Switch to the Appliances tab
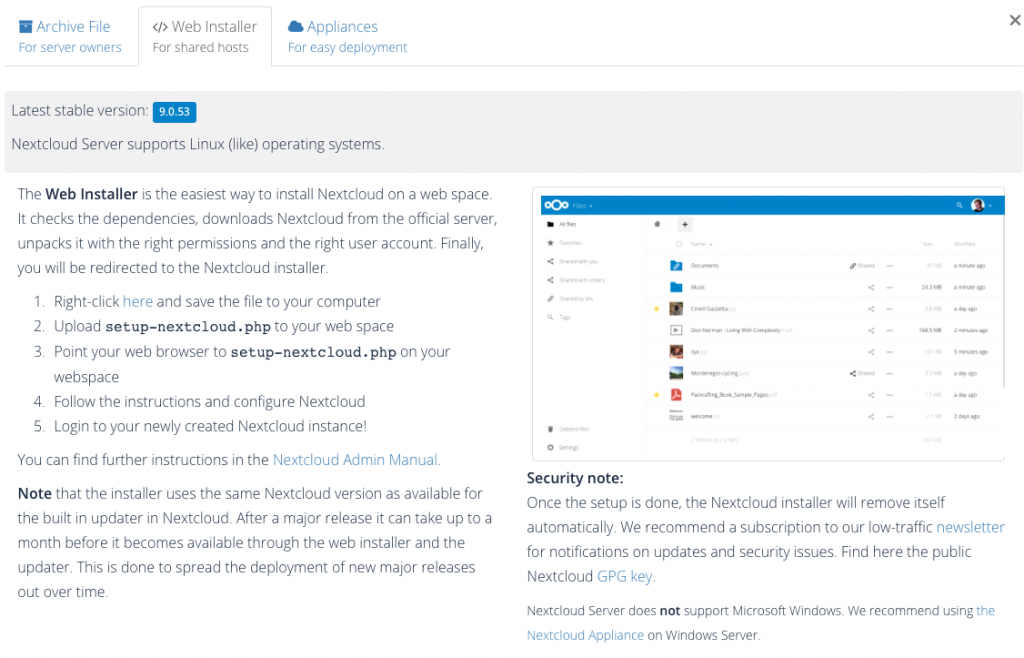1024x658 pixels. [x=347, y=37]
